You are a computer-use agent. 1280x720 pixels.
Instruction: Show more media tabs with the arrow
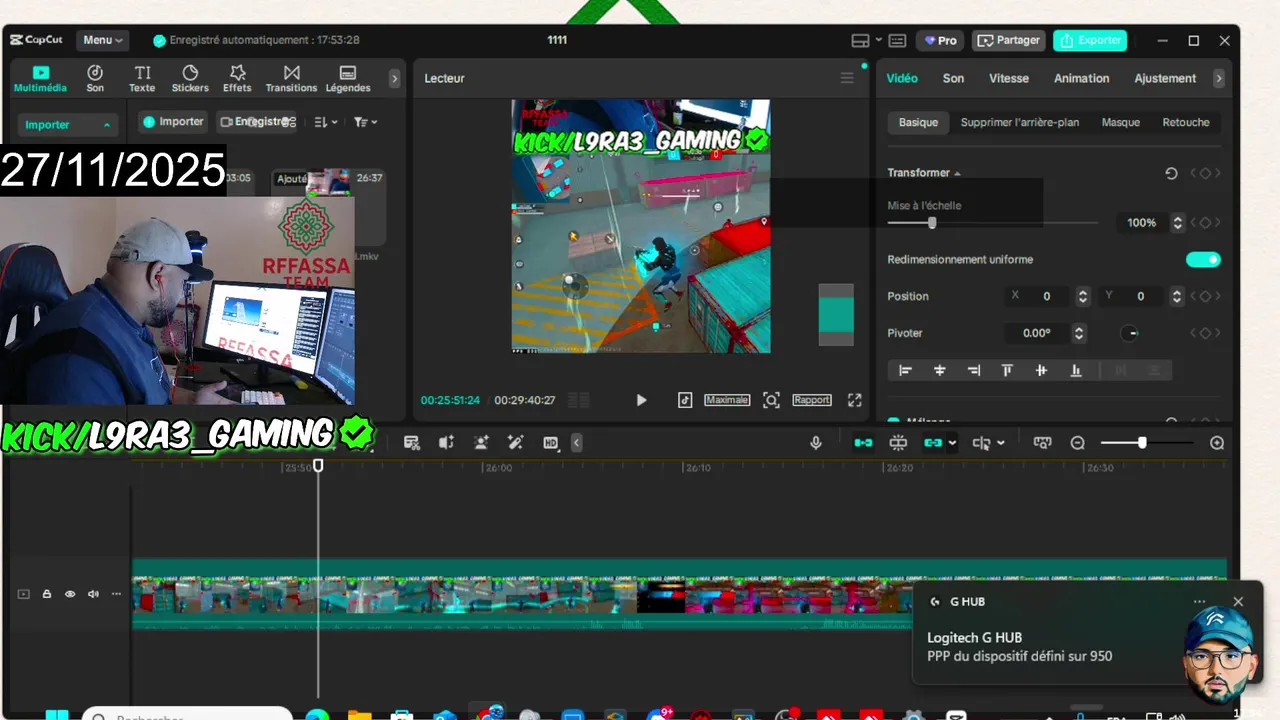pos(394,78)
